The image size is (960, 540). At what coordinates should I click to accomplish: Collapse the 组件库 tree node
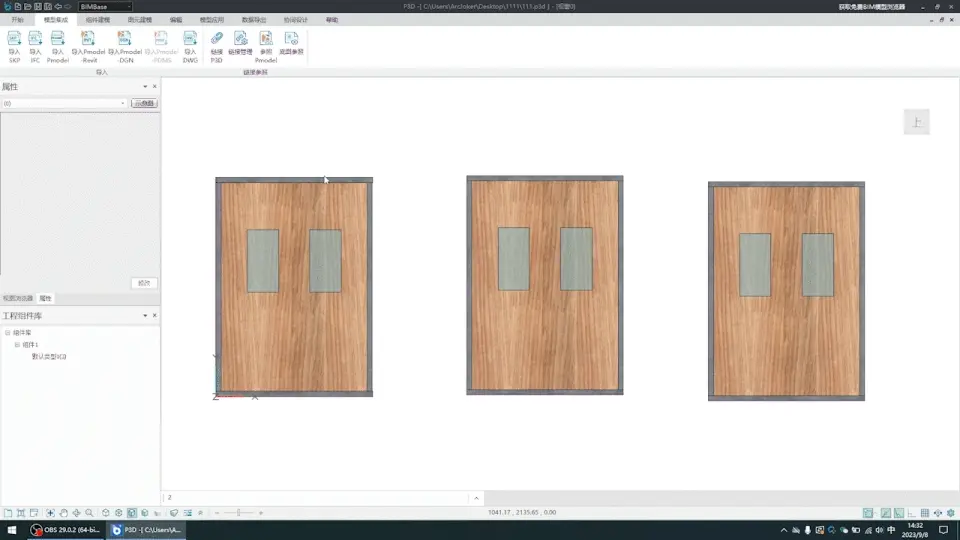8,333
